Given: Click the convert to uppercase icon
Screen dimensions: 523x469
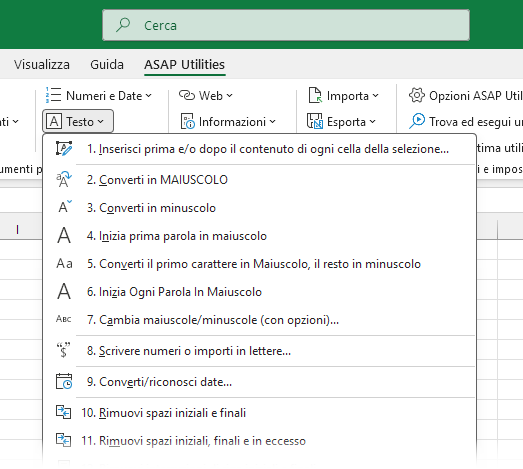Looking at the screenshot, I should (x=64, y=179).
